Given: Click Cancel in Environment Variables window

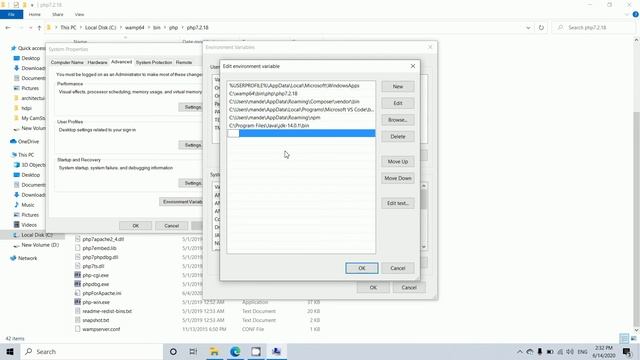Looking at the screenshot, I should [409, 288].
